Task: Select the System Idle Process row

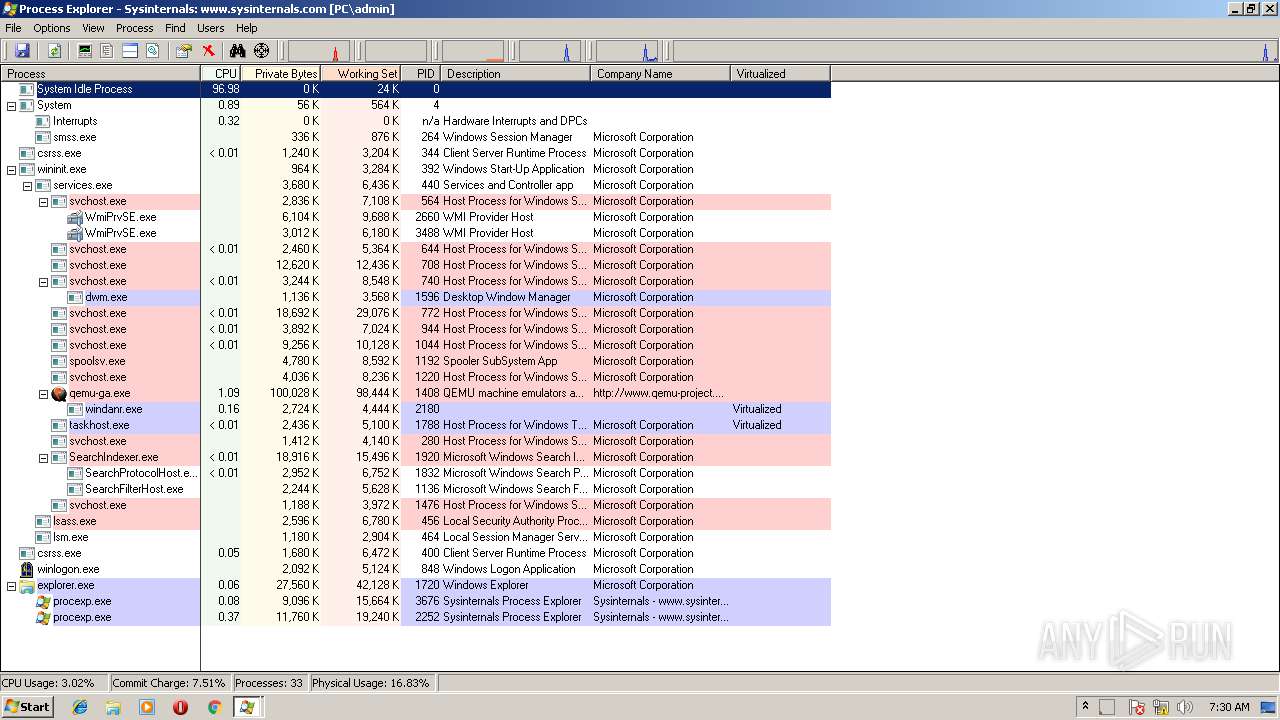Action: click(x=415, y=89)
